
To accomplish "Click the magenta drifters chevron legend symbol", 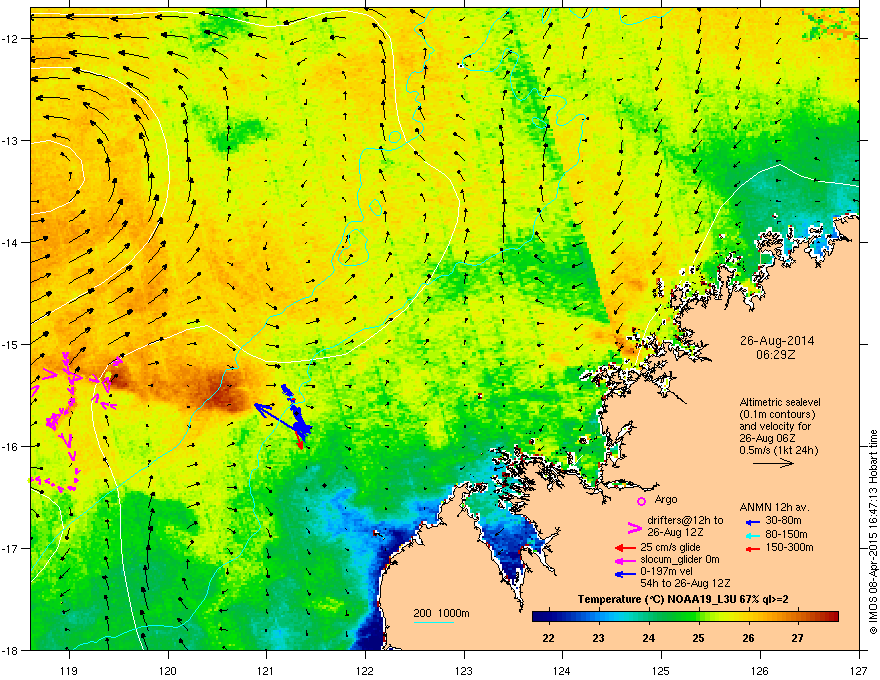I will [634, 527].
